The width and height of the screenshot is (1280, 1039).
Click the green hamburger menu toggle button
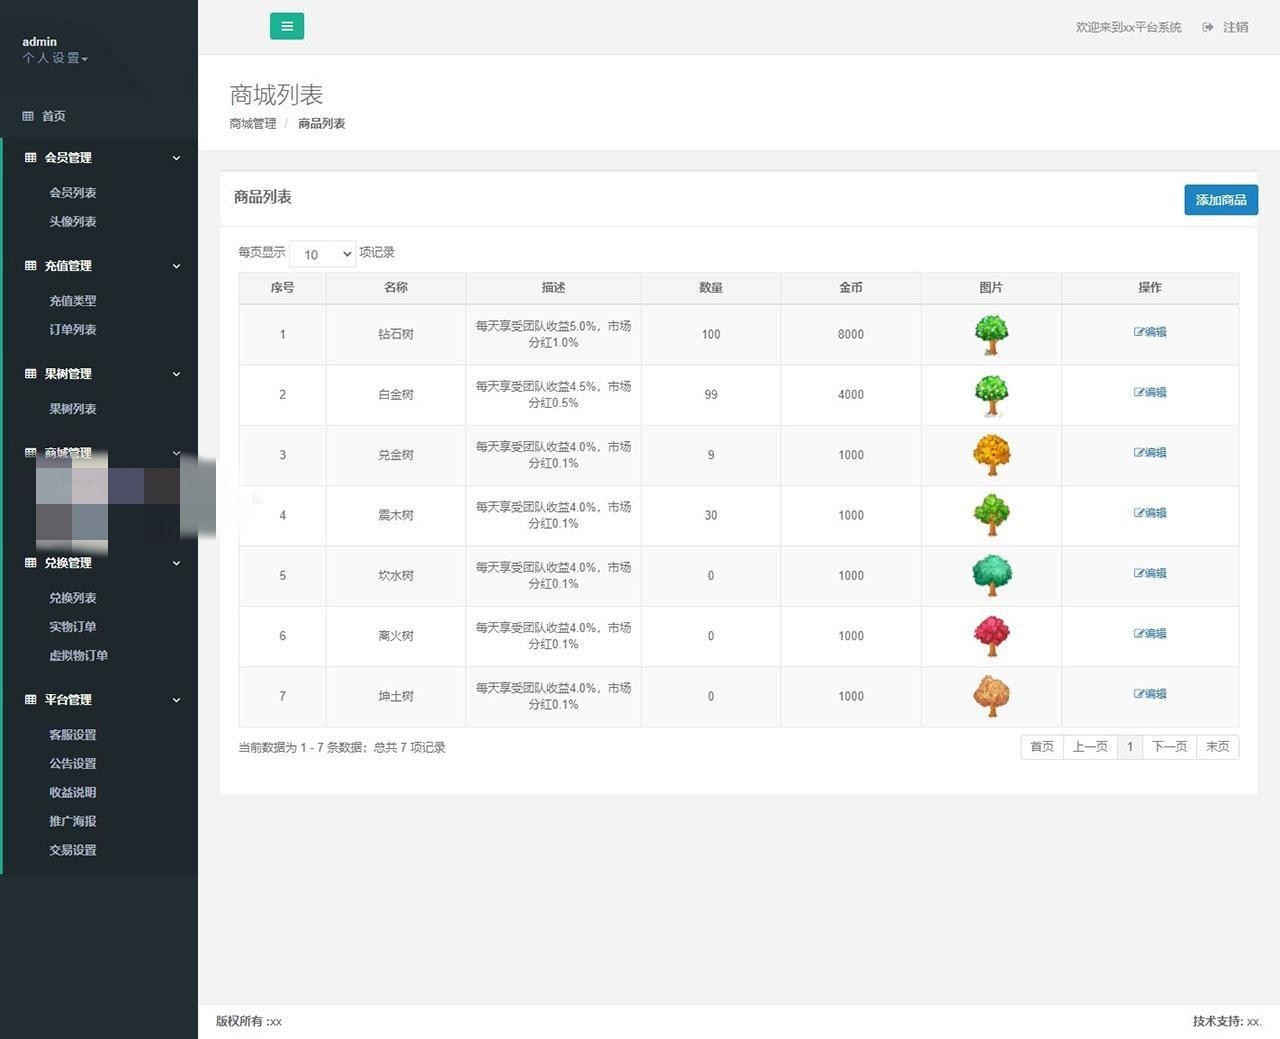point(287,27)
